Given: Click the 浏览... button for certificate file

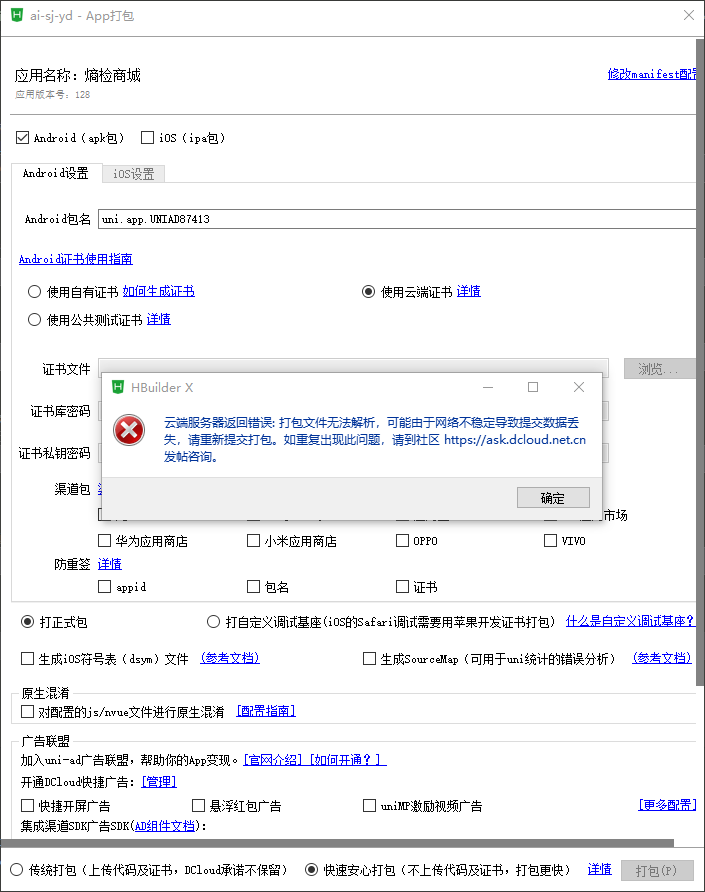Looking at the screenshot, I should tap(659, 369).
